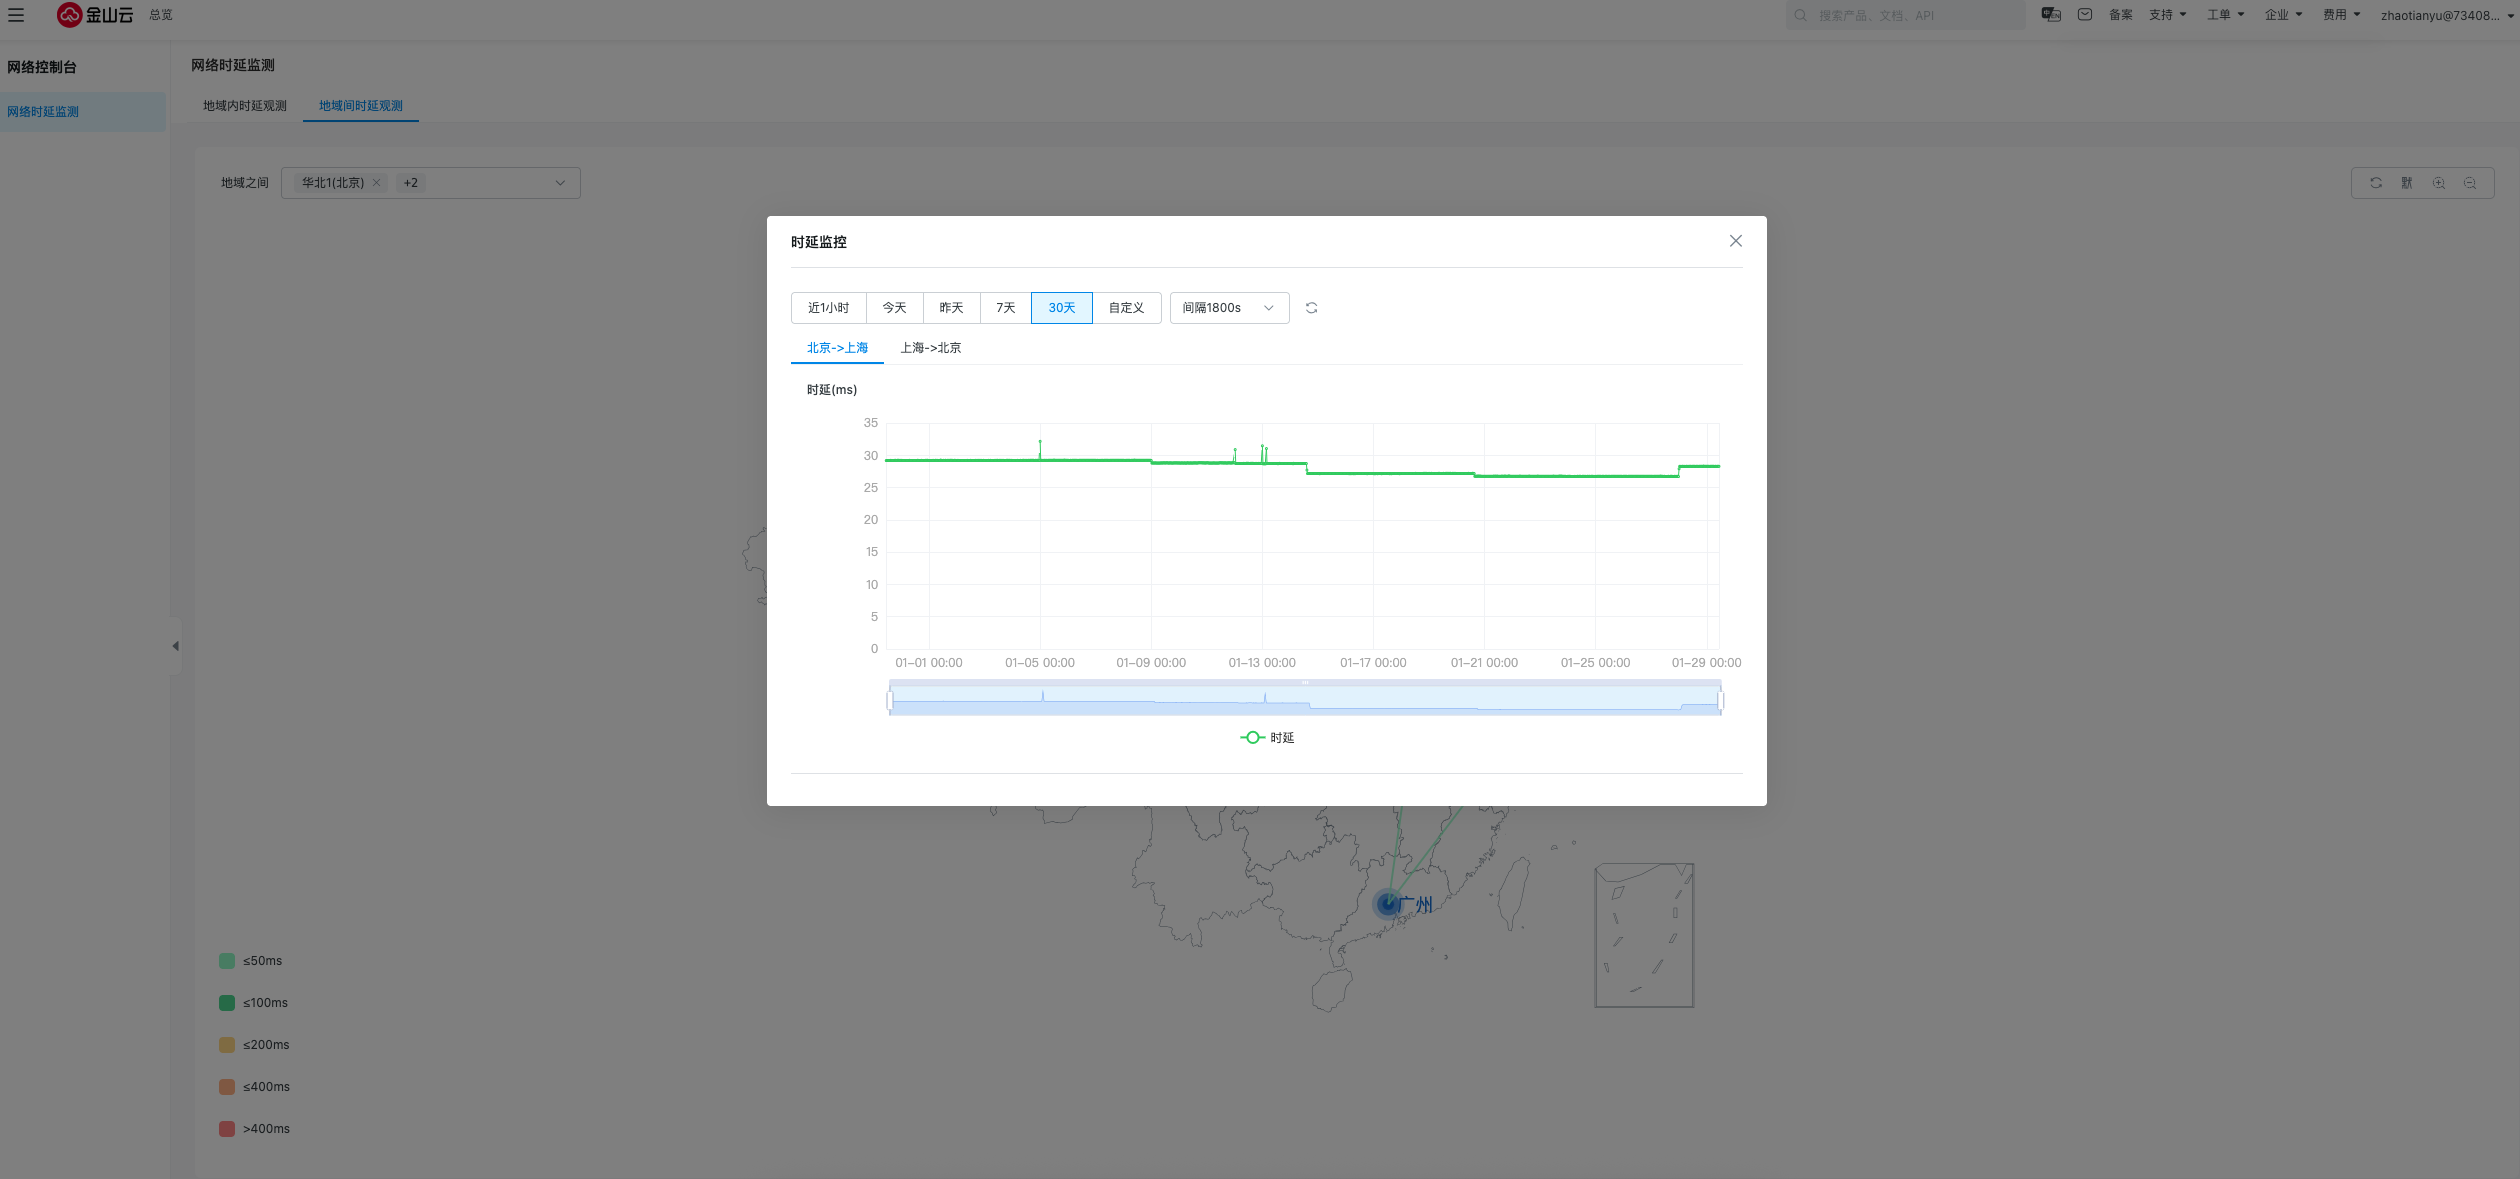2520x1179 pixels.
Task: Open the 费用 dropdown menu
Action: 2341,15
